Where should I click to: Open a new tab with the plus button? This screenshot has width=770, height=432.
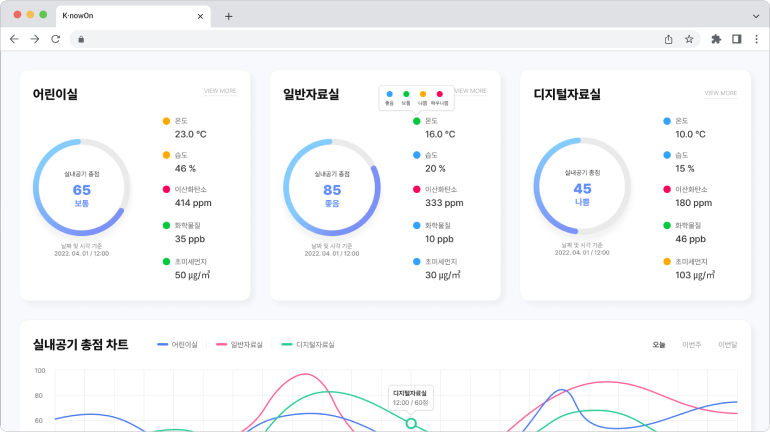click(x=228, y=16)
